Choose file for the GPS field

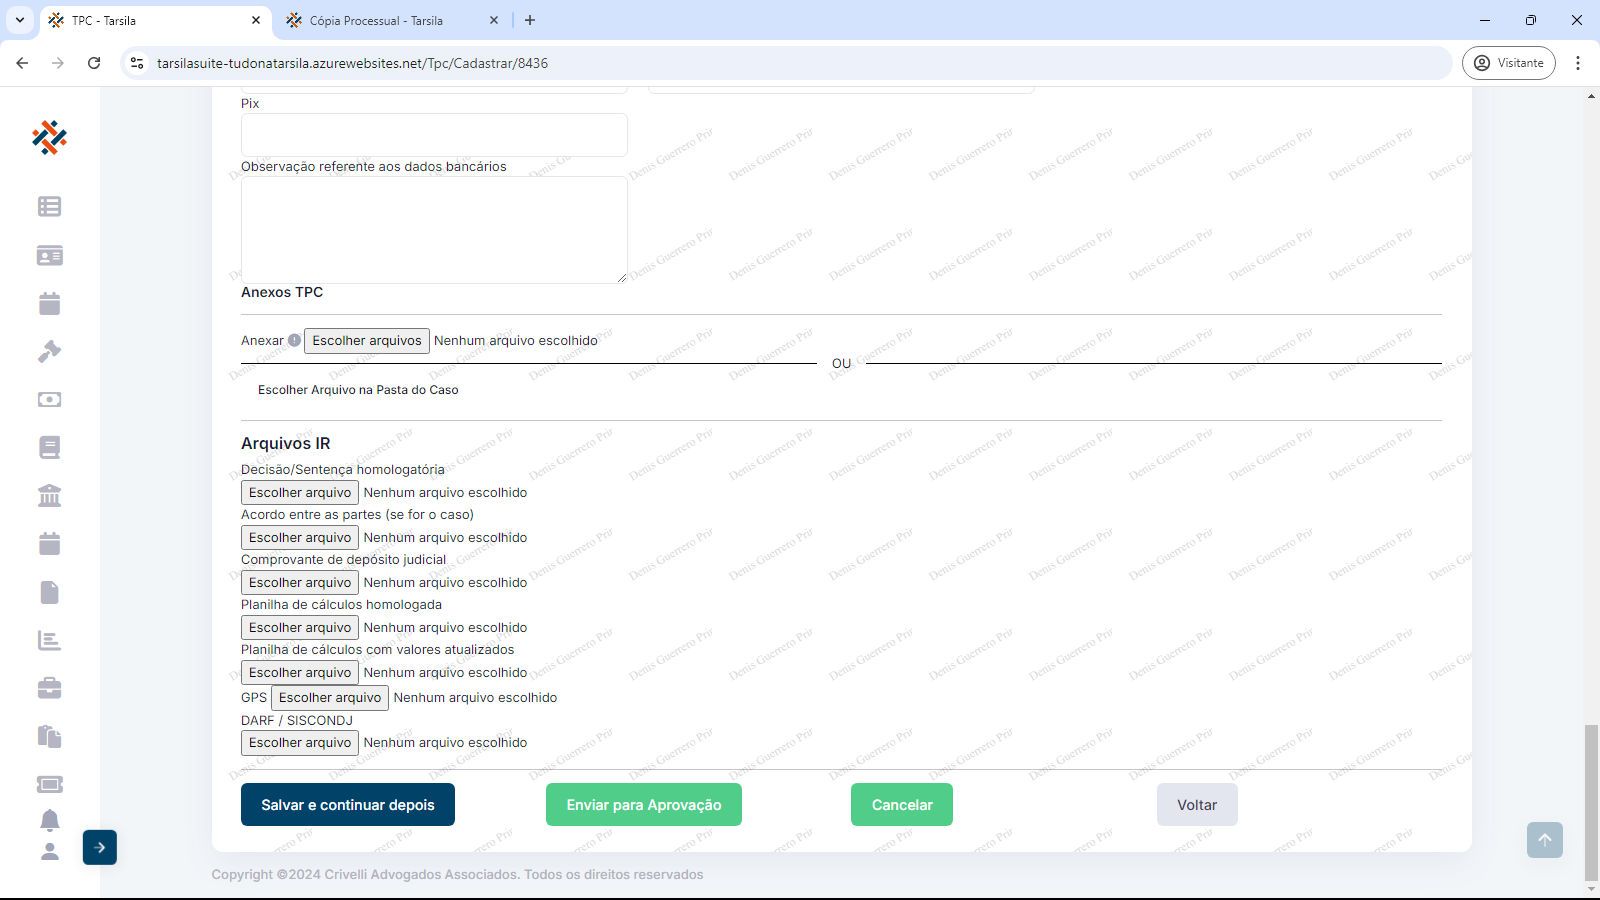330,698
